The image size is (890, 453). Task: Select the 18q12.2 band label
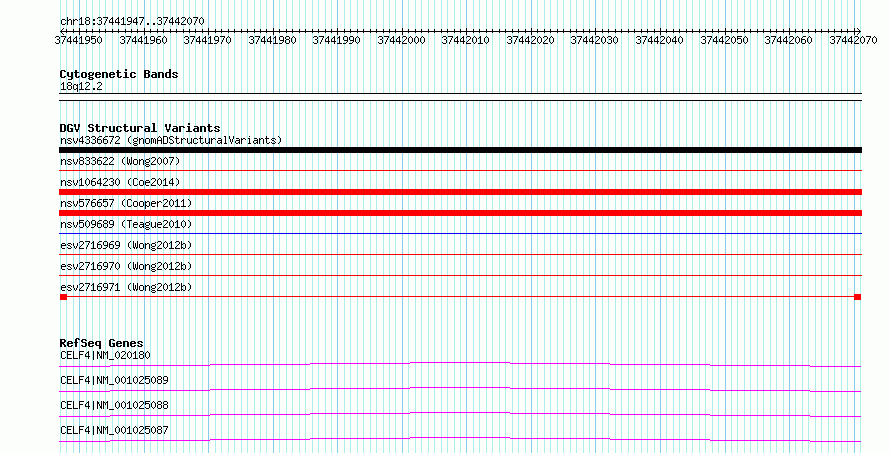(81, 86)
